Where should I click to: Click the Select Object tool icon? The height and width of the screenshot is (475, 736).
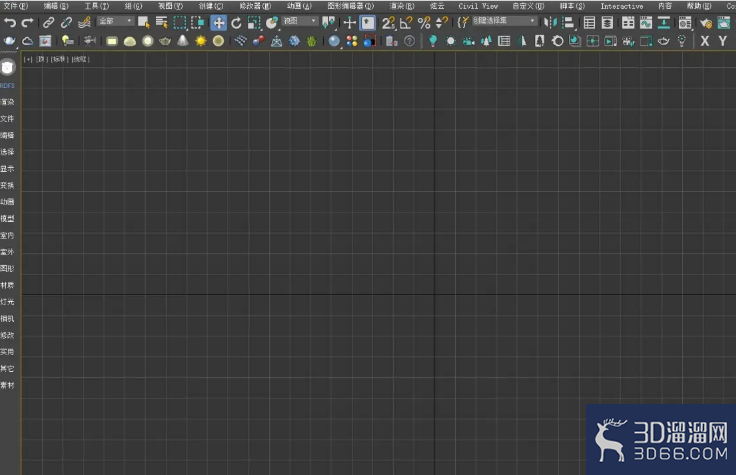point(144,23)
